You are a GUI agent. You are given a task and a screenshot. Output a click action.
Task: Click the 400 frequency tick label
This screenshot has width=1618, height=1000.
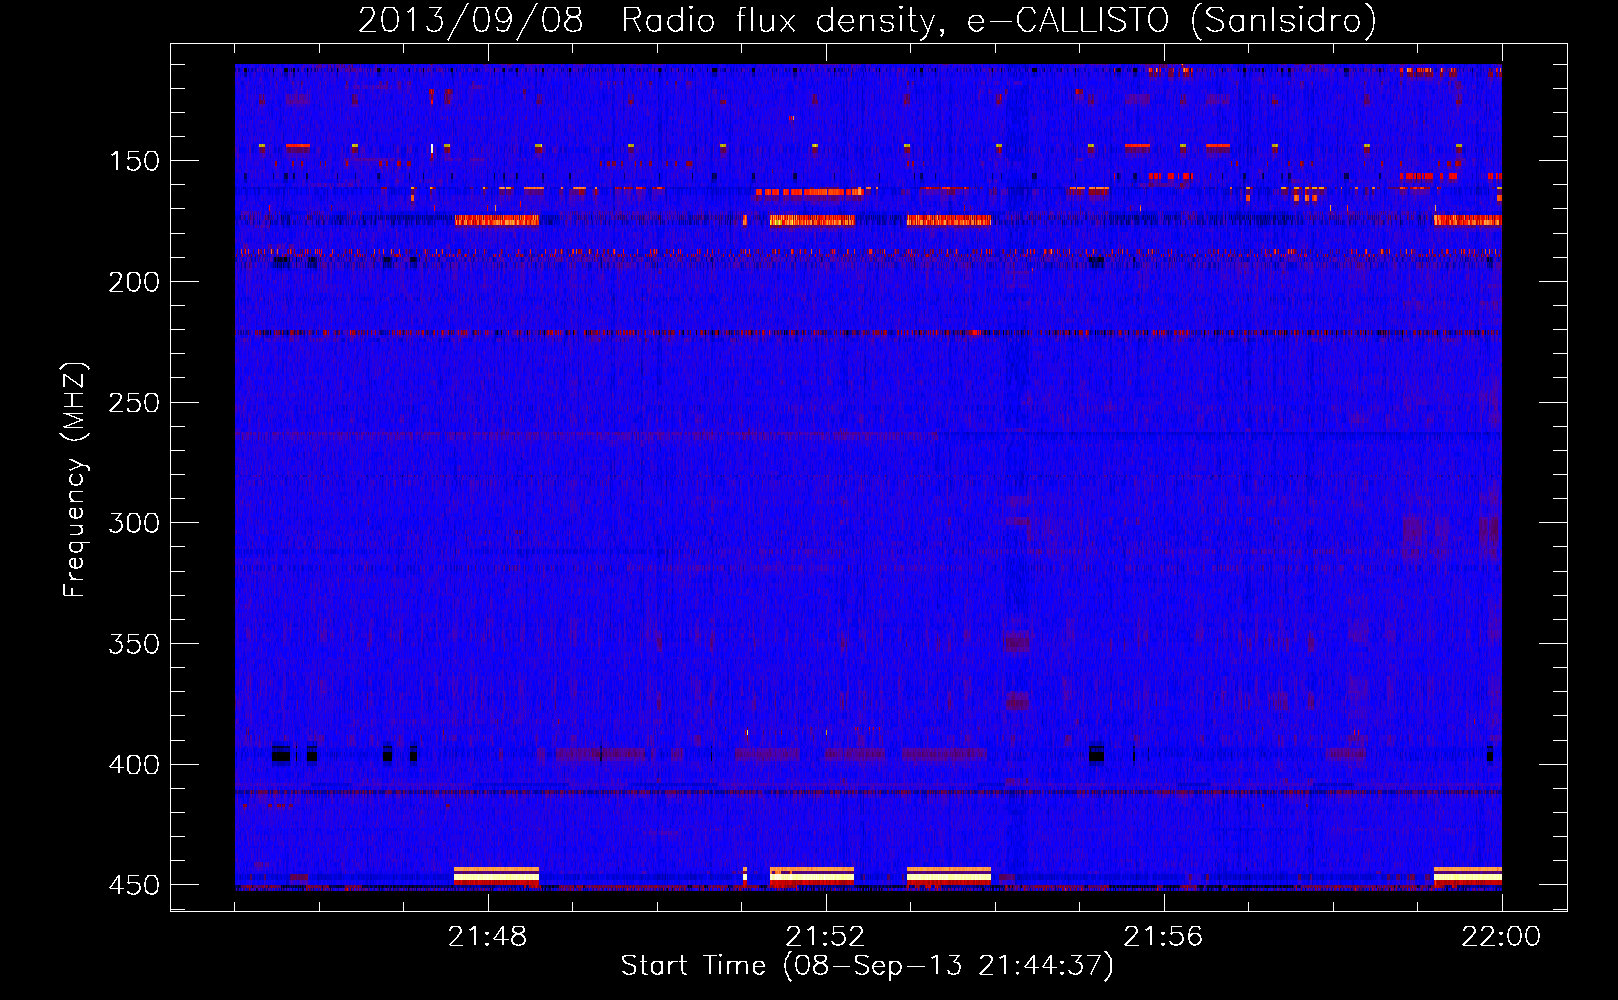point(134,765)
